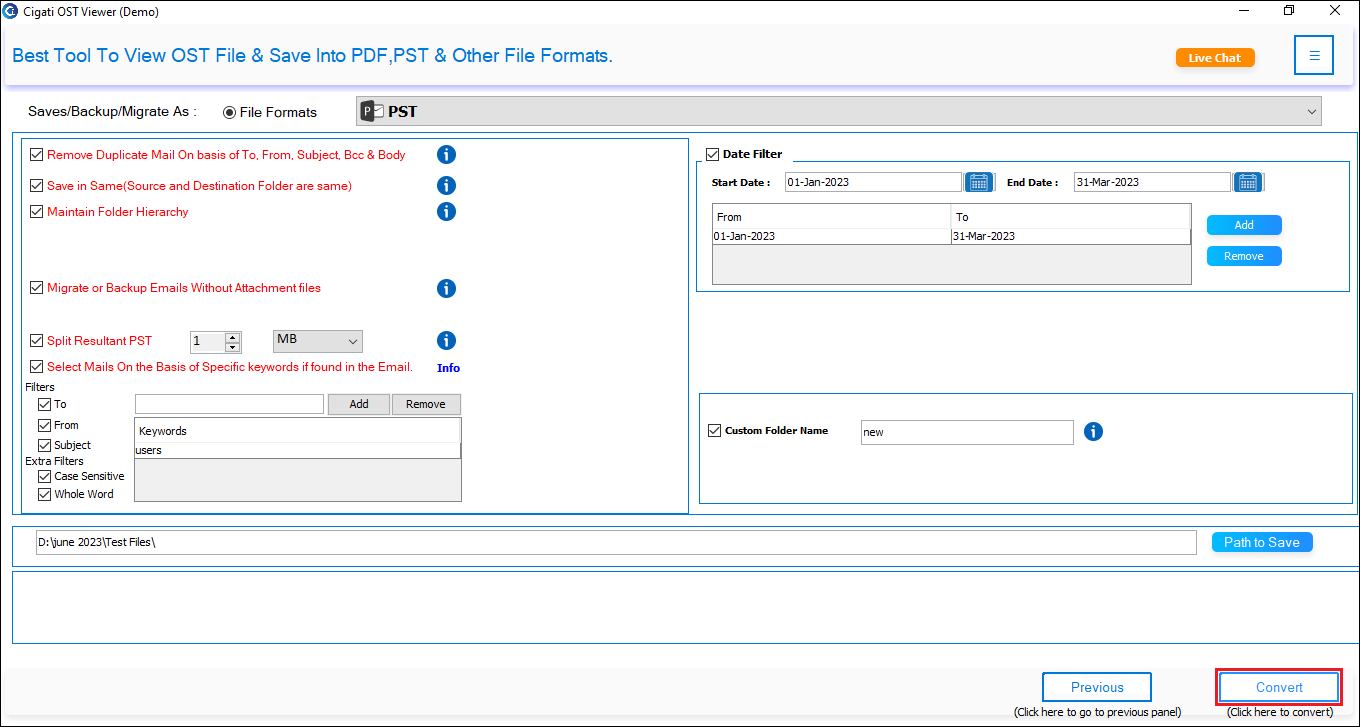Screen dimensions: 1360x727
Task: Click Remove date range button
Action: (x=1244, y=256)
